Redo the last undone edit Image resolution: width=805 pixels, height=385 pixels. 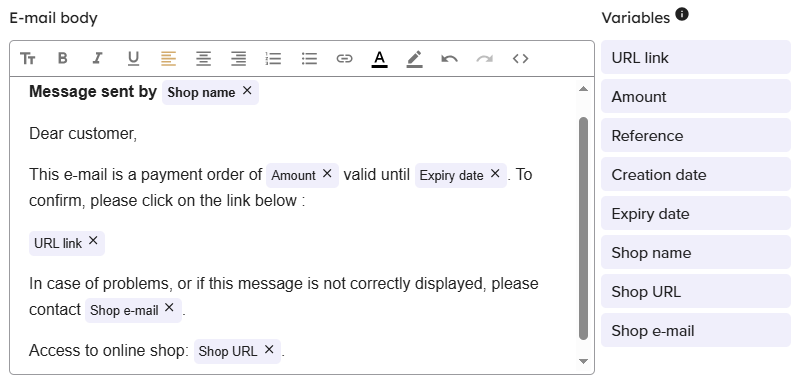[484, 59]
